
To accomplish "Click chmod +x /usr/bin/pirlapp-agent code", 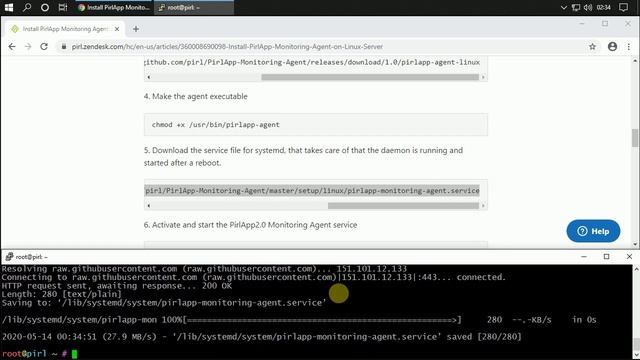I will point(216,125).
